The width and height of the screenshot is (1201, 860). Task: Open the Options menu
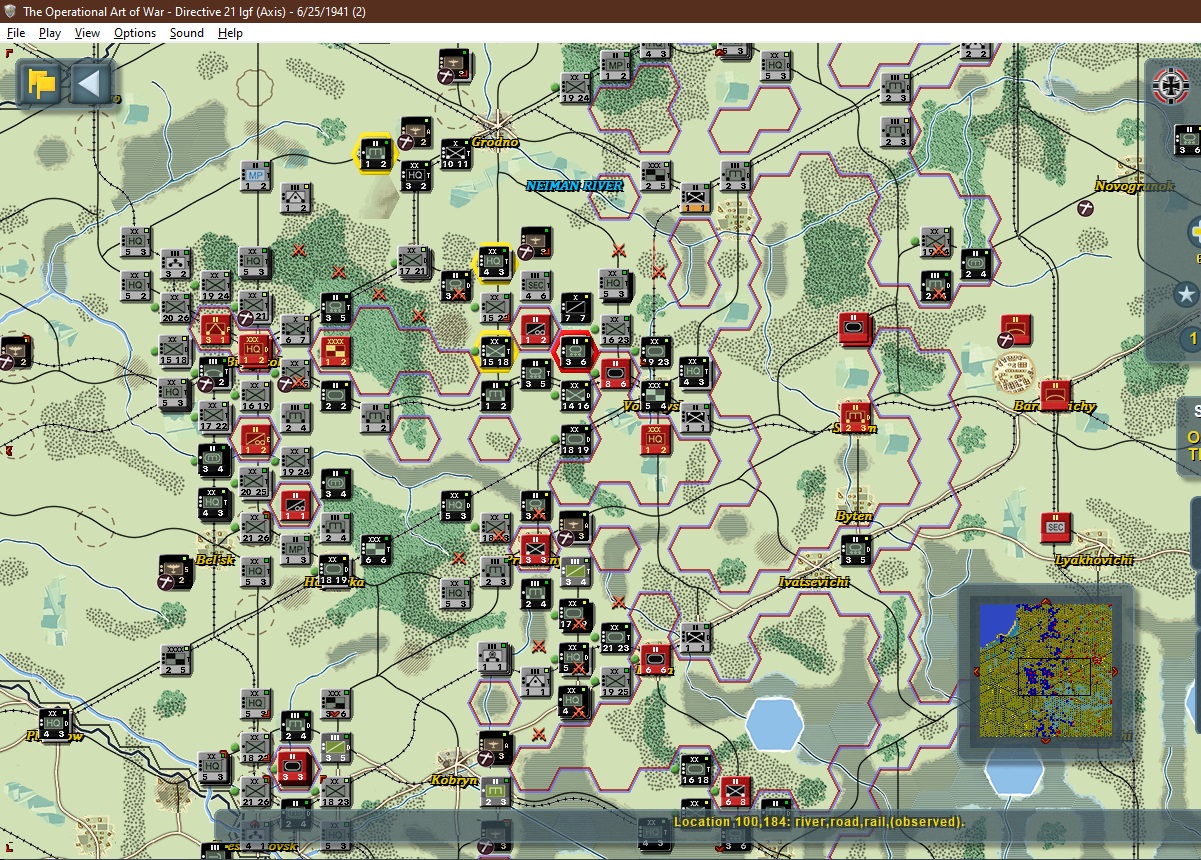pyautogui.click(x=135, y=33)
